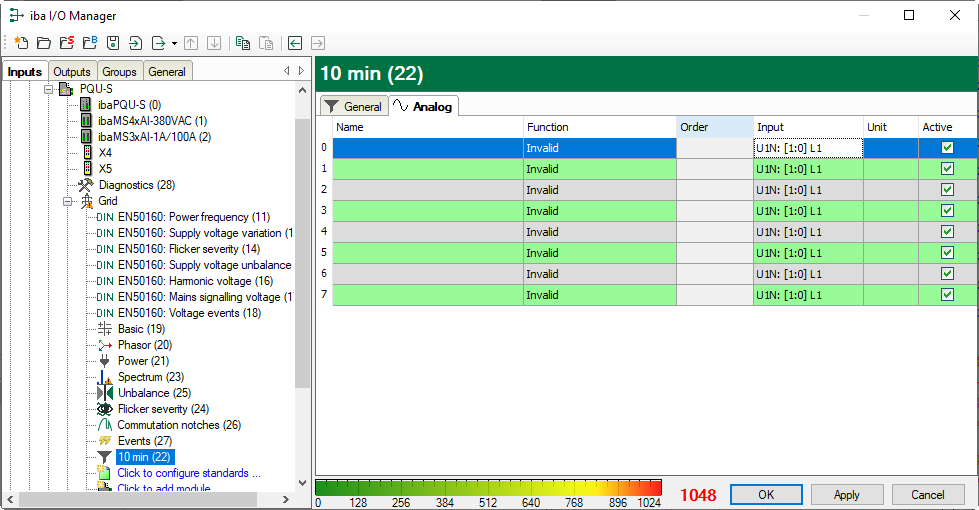Switch to the Outputs tab
979x510 pixels.
coord(72,72)
